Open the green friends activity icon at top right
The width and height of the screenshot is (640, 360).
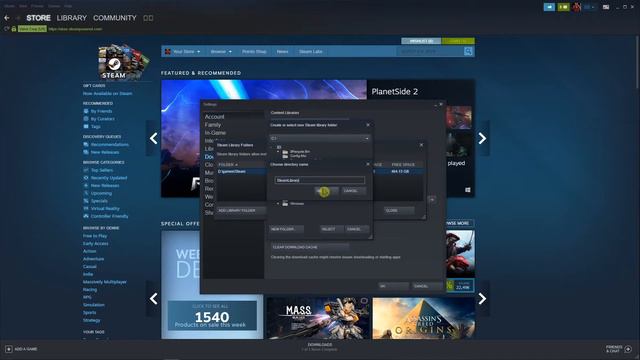(x=564, y=7)
